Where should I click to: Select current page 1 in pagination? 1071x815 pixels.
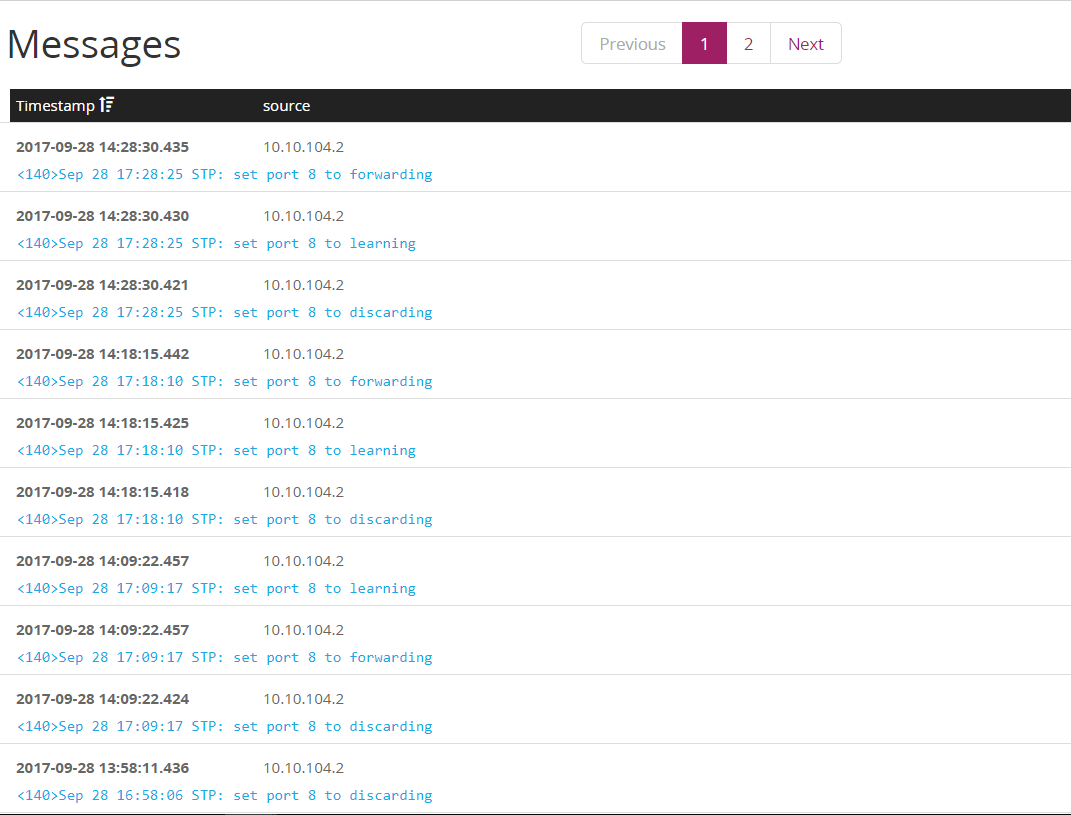[704, 44]
